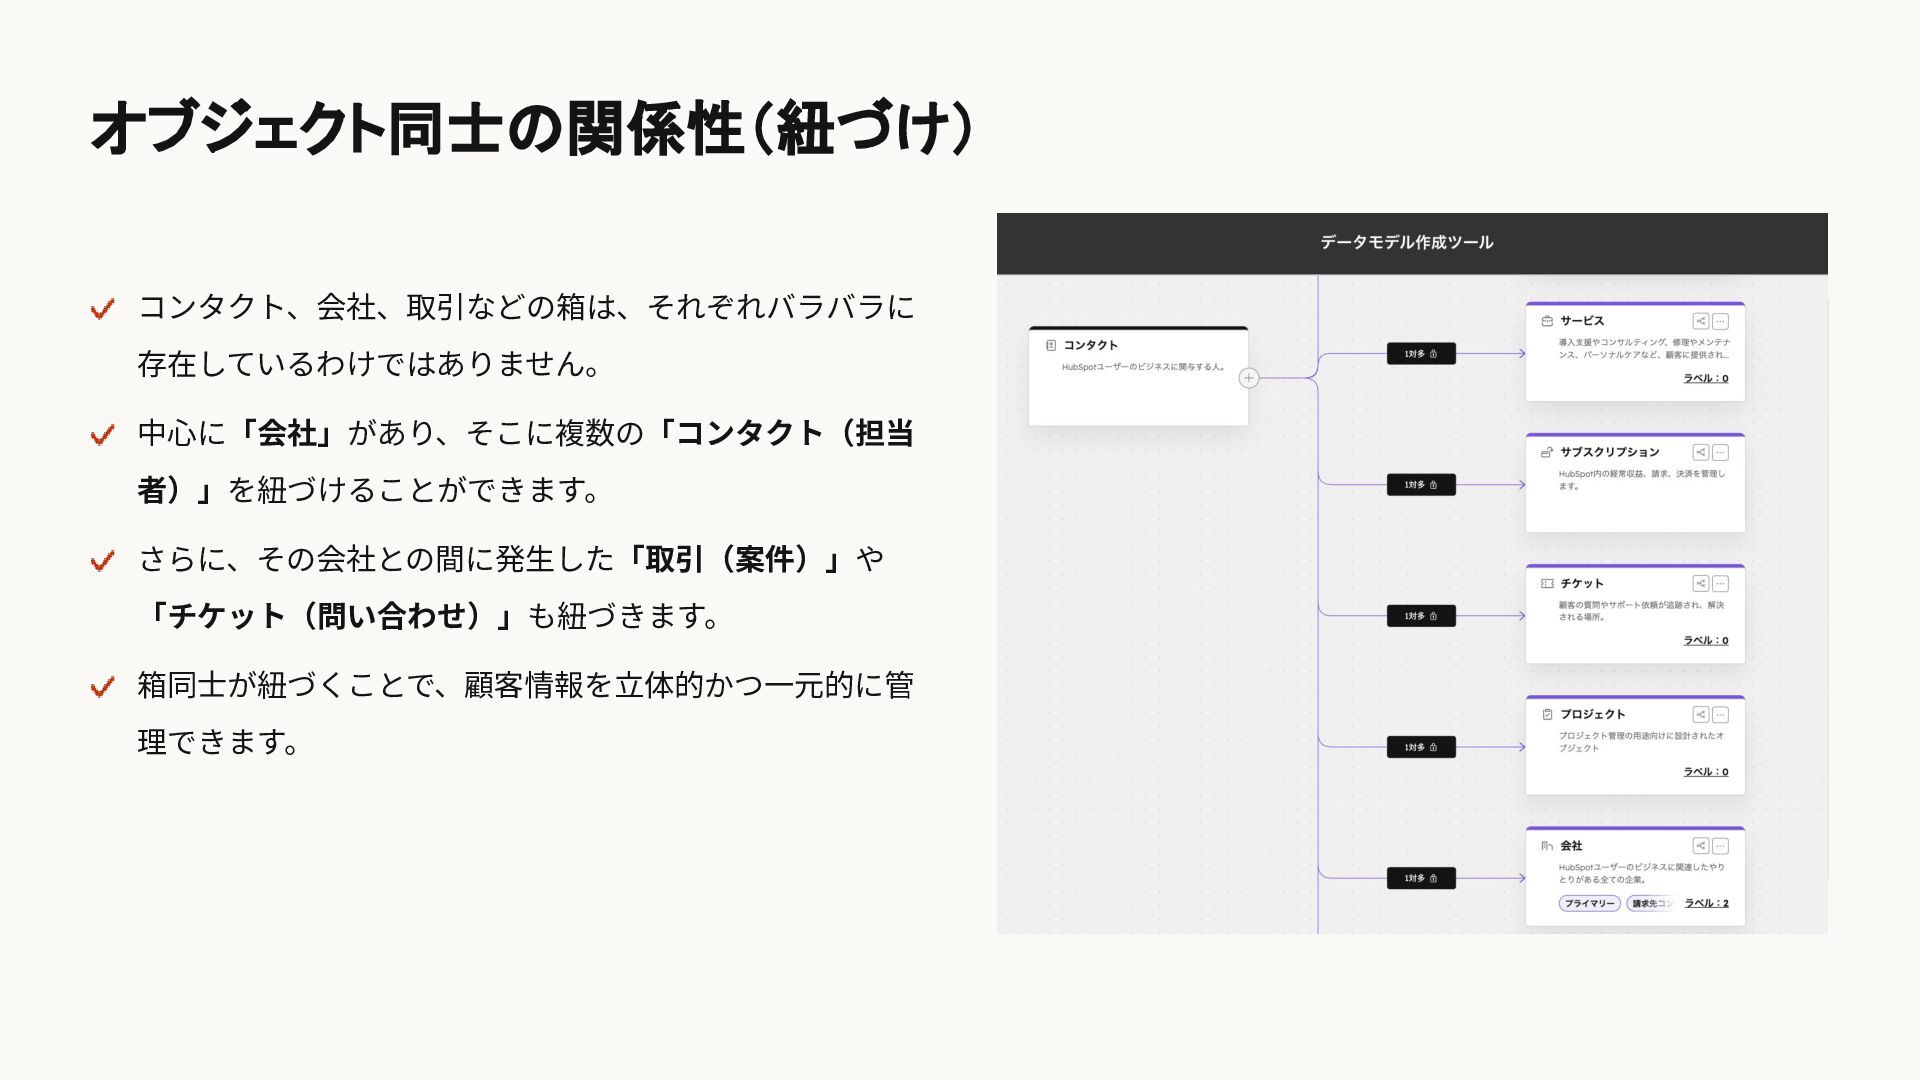1920x1080 pixels.
Task: Open more options on サブスクリプション card
Action: 1720,452
